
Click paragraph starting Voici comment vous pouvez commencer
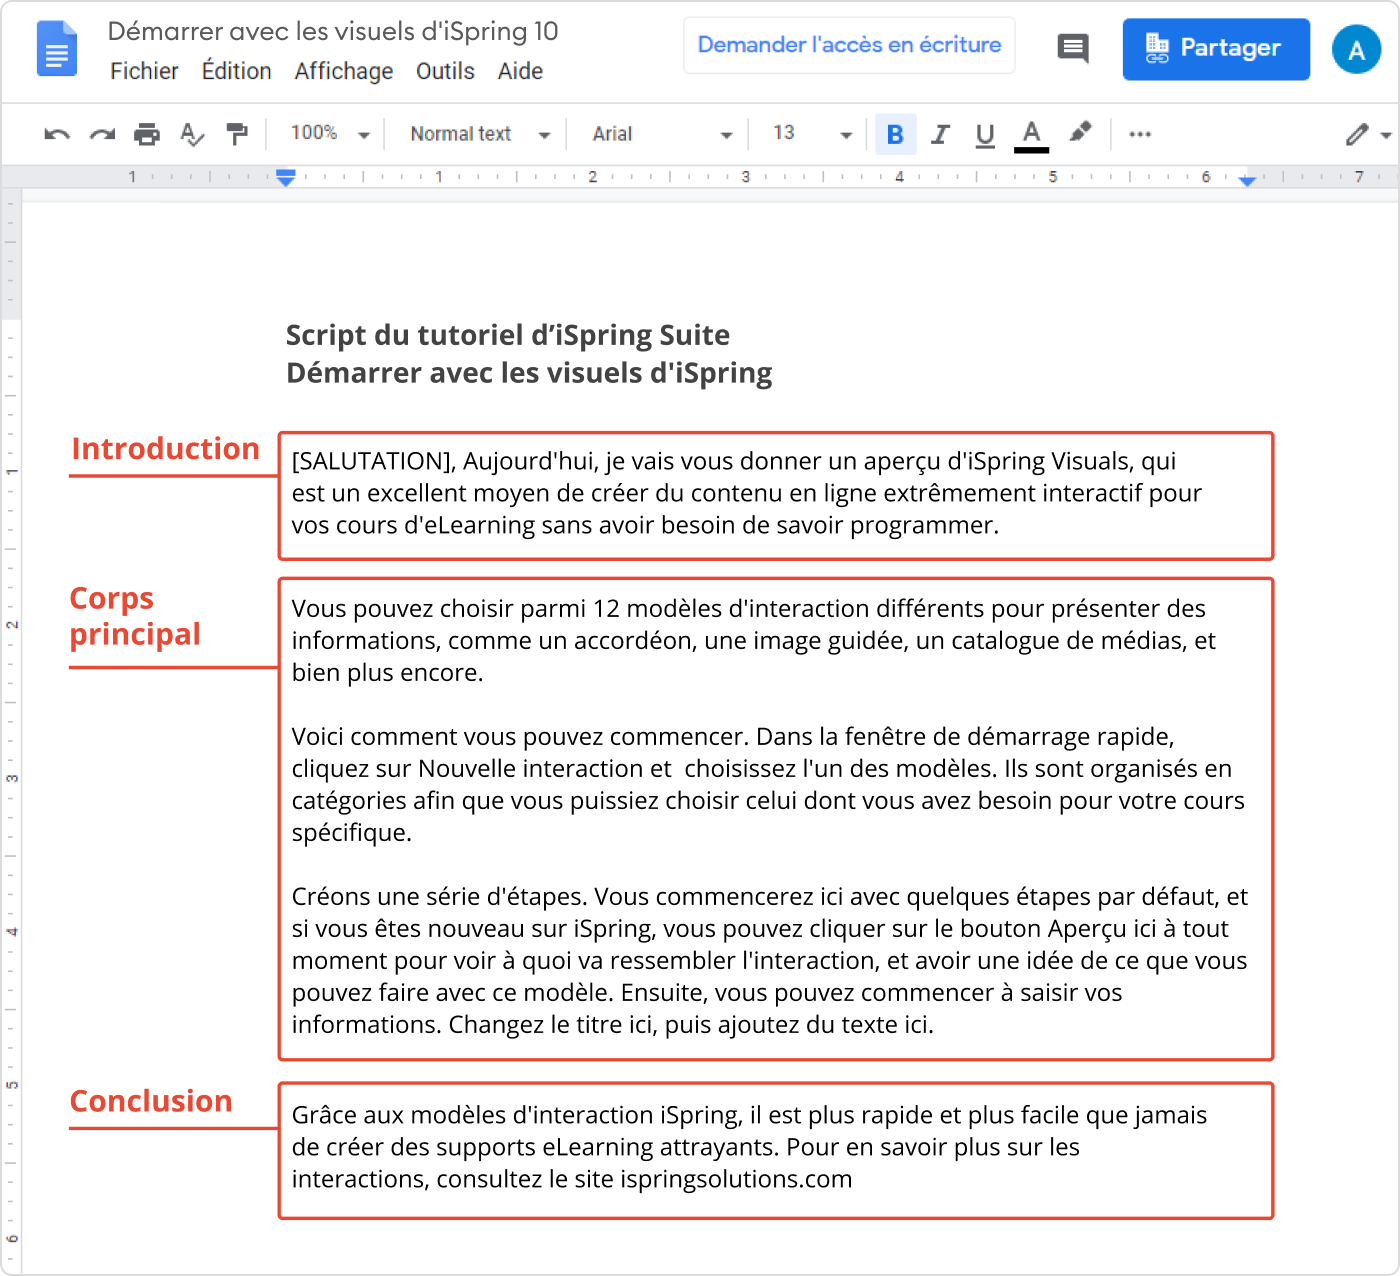click(x=768, y=784)
